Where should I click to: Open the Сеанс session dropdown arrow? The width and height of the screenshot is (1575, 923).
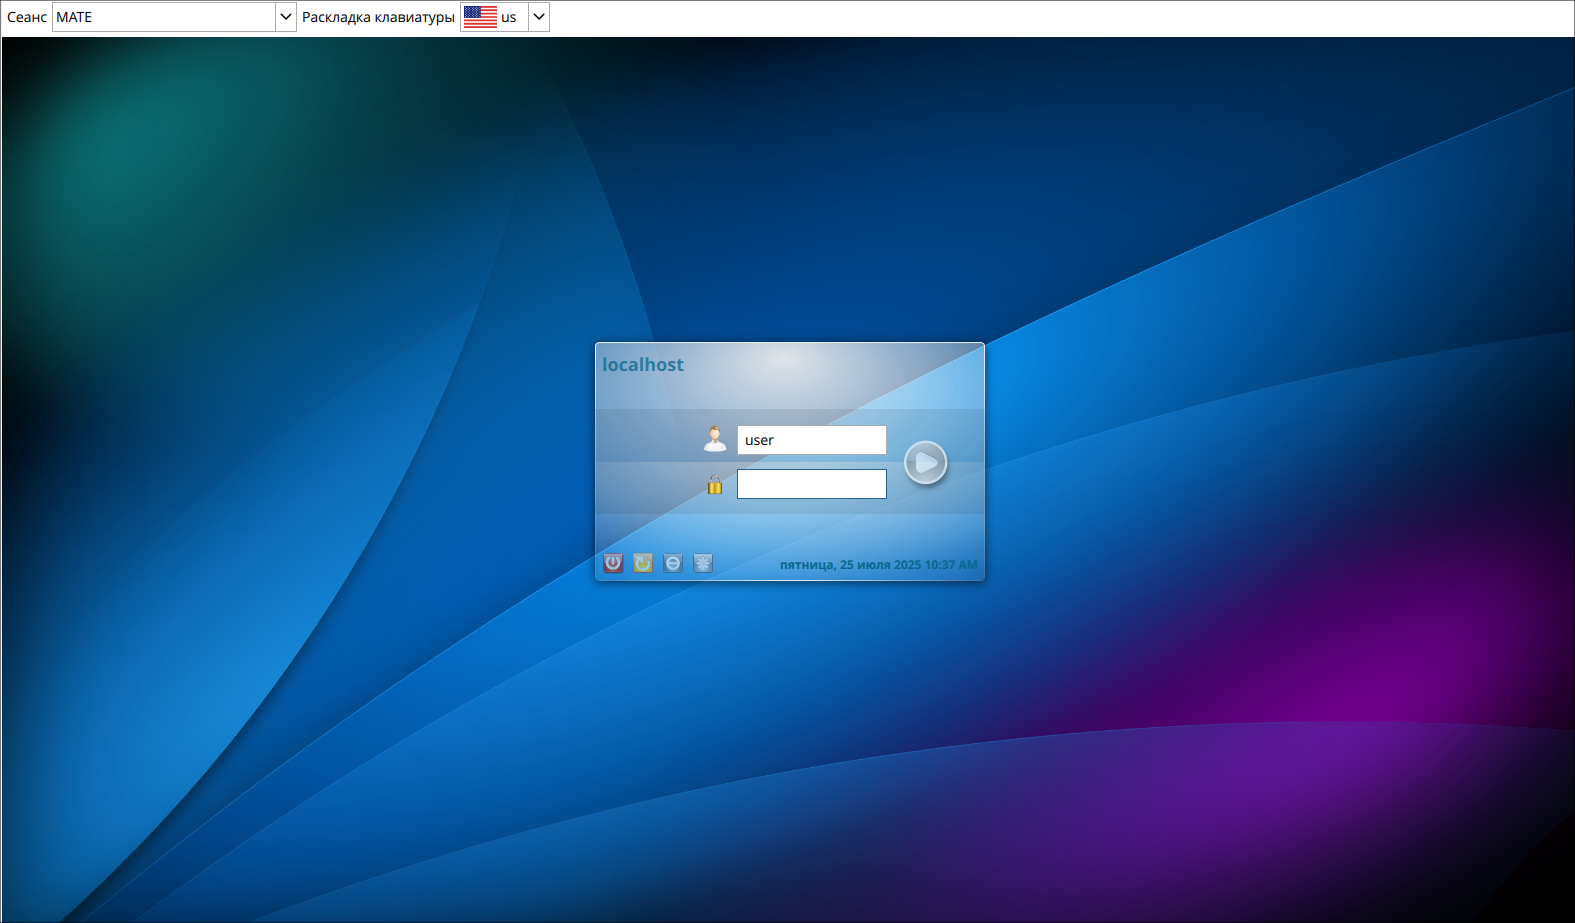tap(285, 17)
